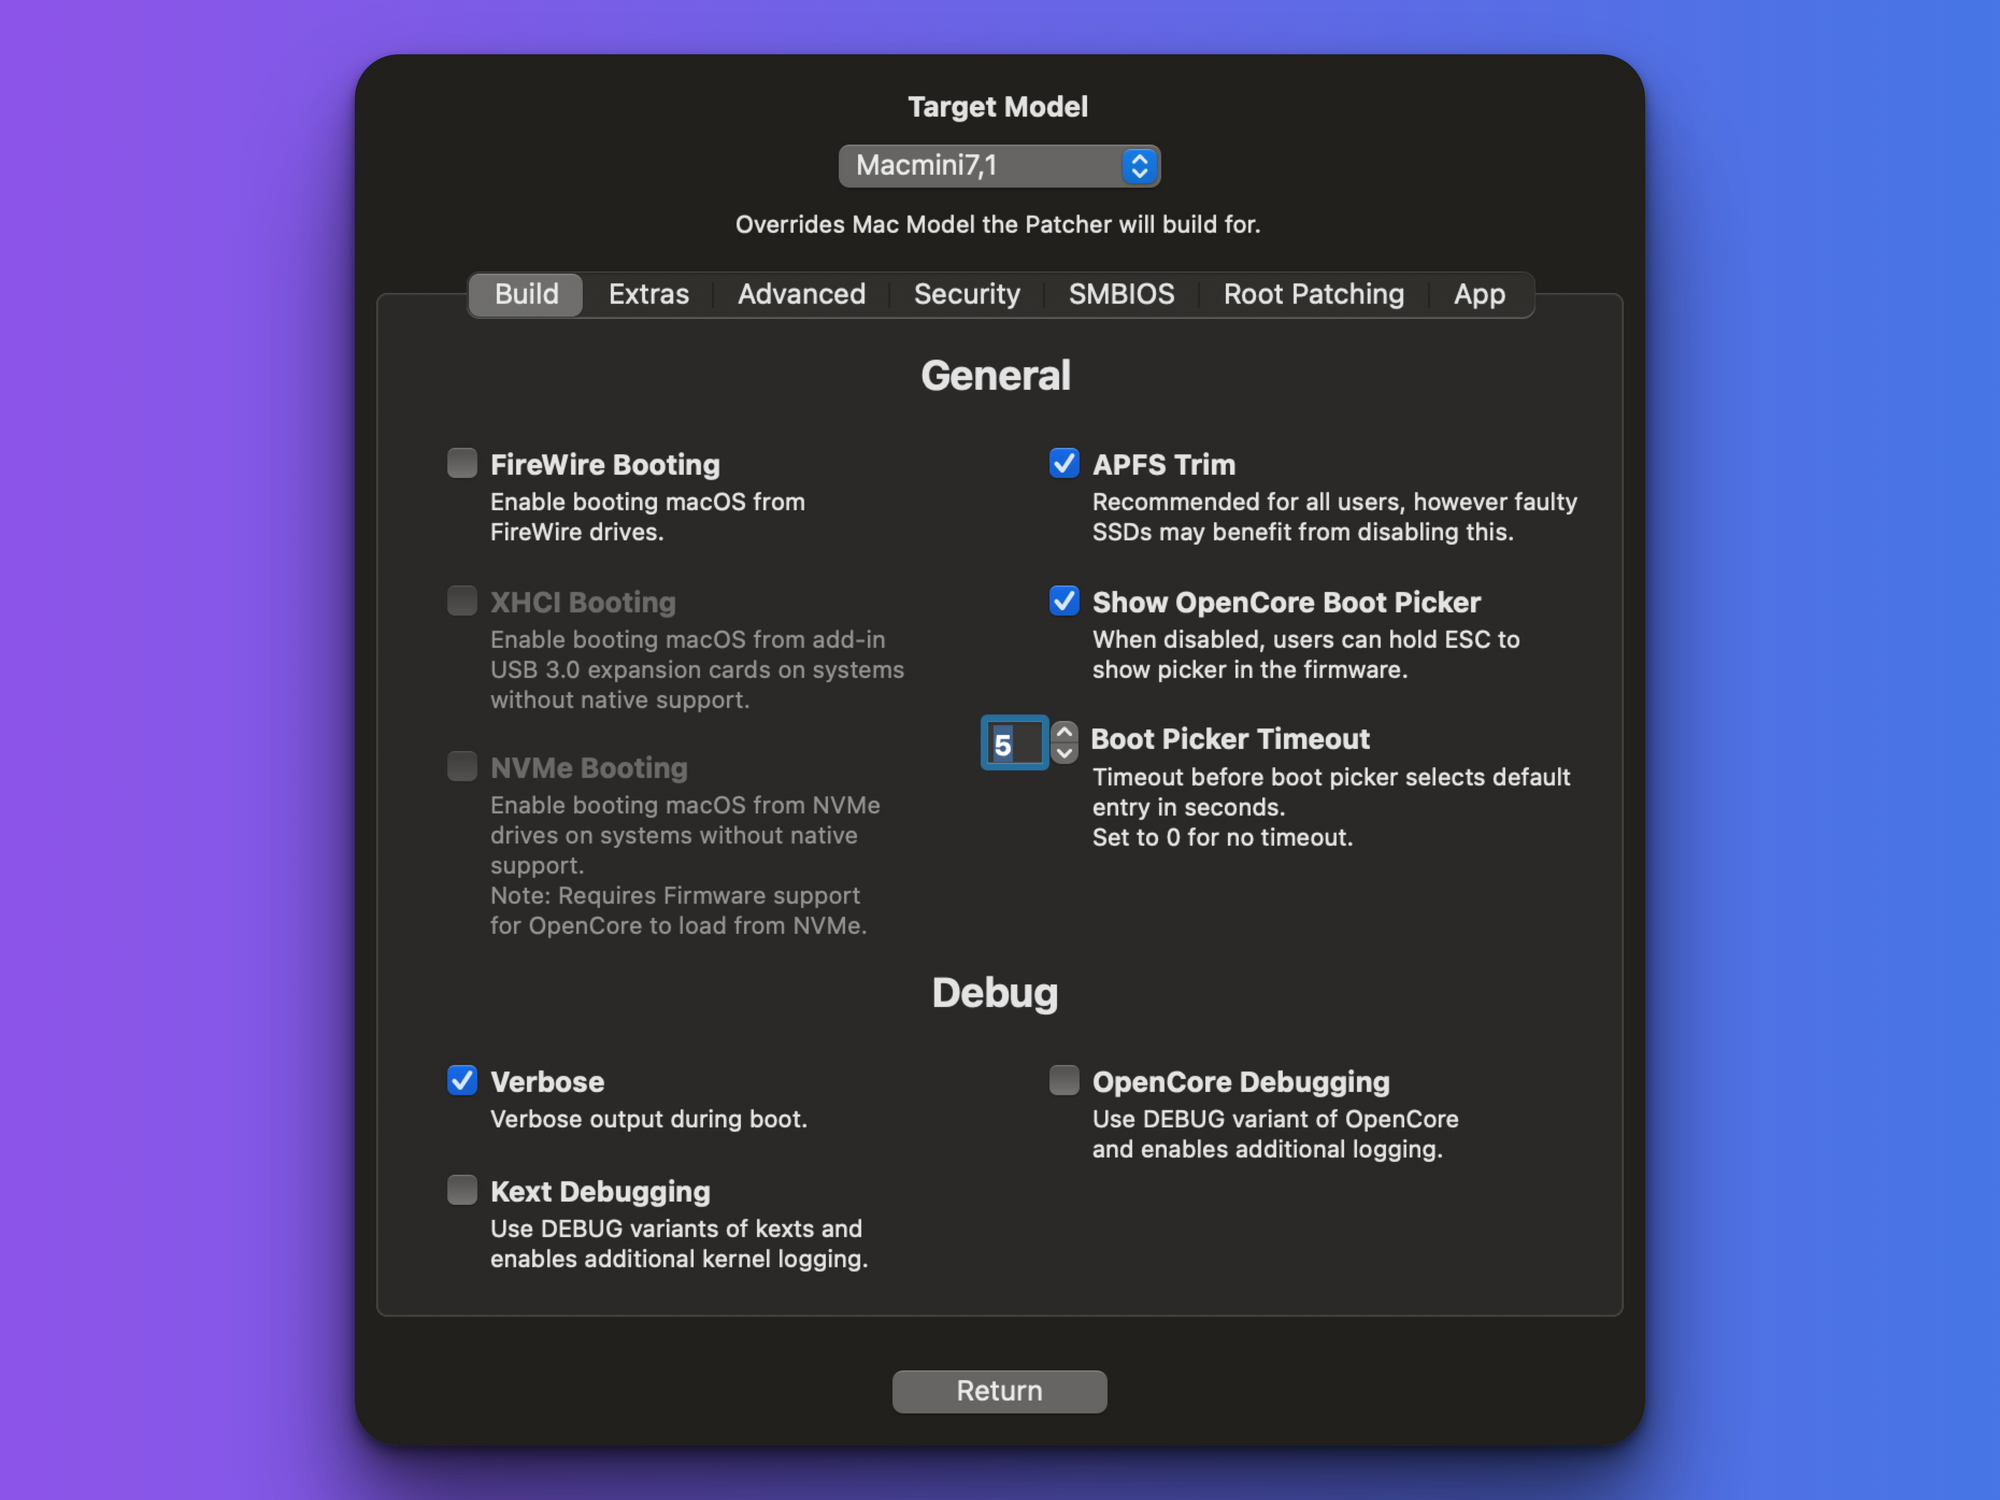Switch to Root Patching tab
The height and width of the screenshot is (1500, 2000).
[1314, 294]
